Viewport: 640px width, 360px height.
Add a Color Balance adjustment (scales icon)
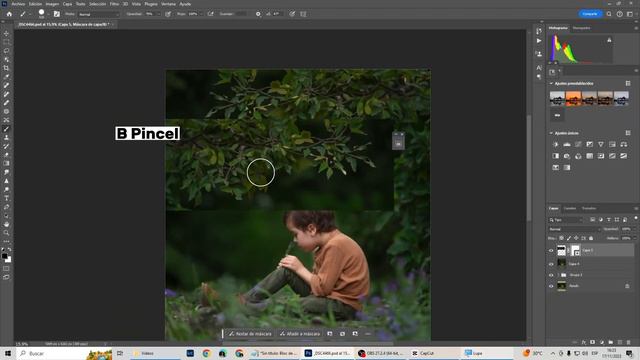pos(624,144)
